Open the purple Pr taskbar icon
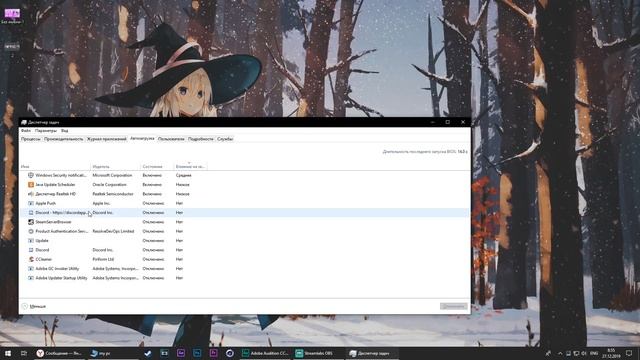 pyautogui.click(x=213, y=353)
